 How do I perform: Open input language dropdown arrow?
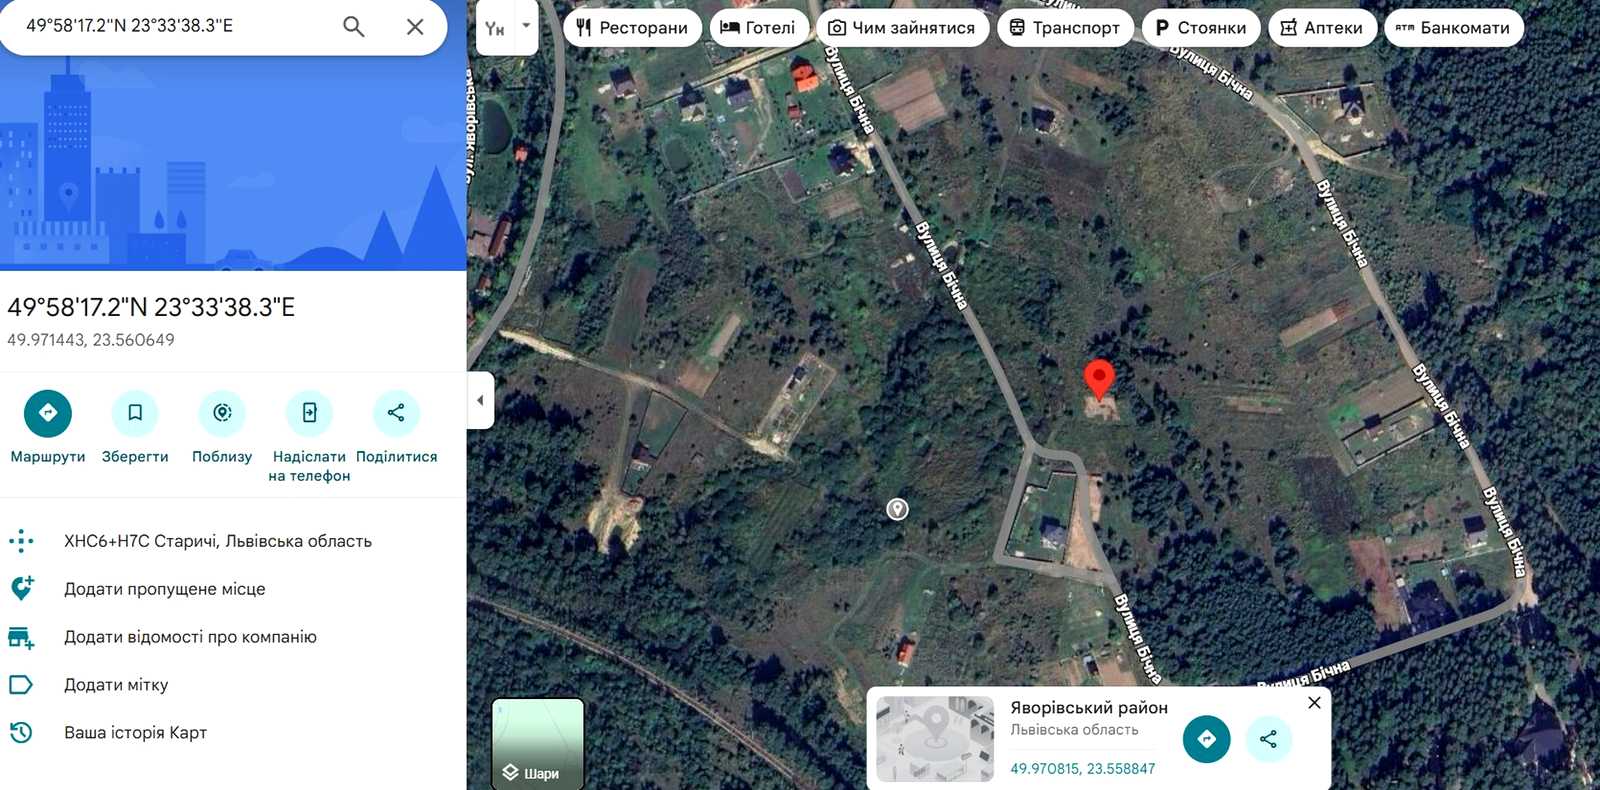coord(526,27)
